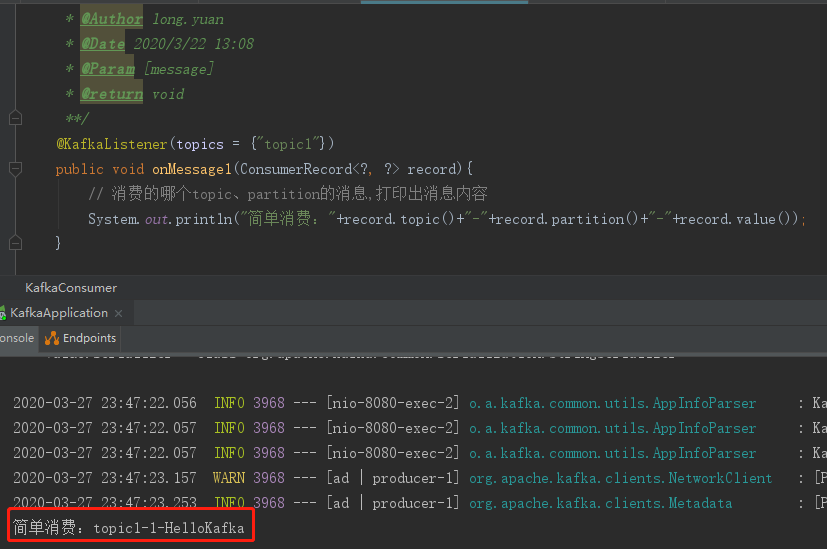Click the @Date Javadoc tag

[103, 44]
